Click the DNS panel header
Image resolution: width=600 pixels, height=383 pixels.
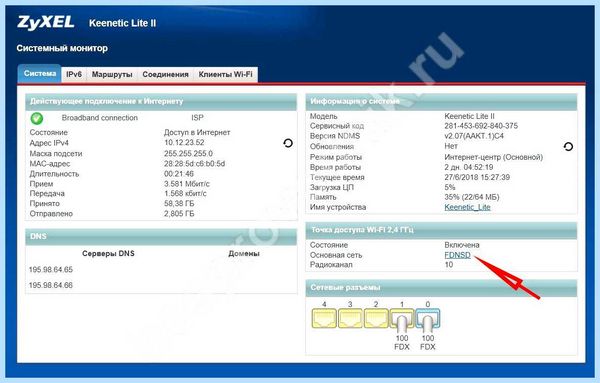click(x=161, y=237)
